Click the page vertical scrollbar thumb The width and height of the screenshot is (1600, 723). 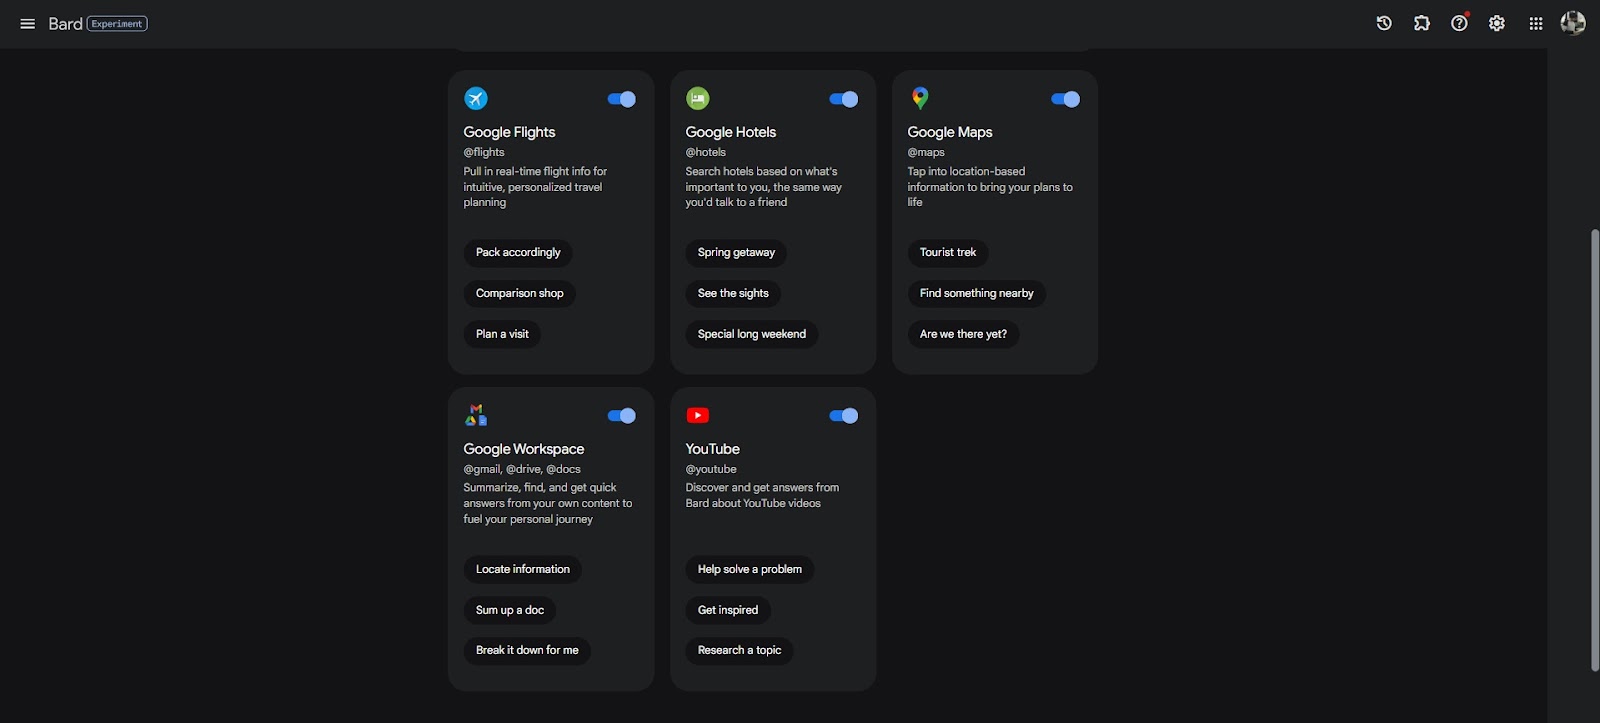coord(1594,450)
